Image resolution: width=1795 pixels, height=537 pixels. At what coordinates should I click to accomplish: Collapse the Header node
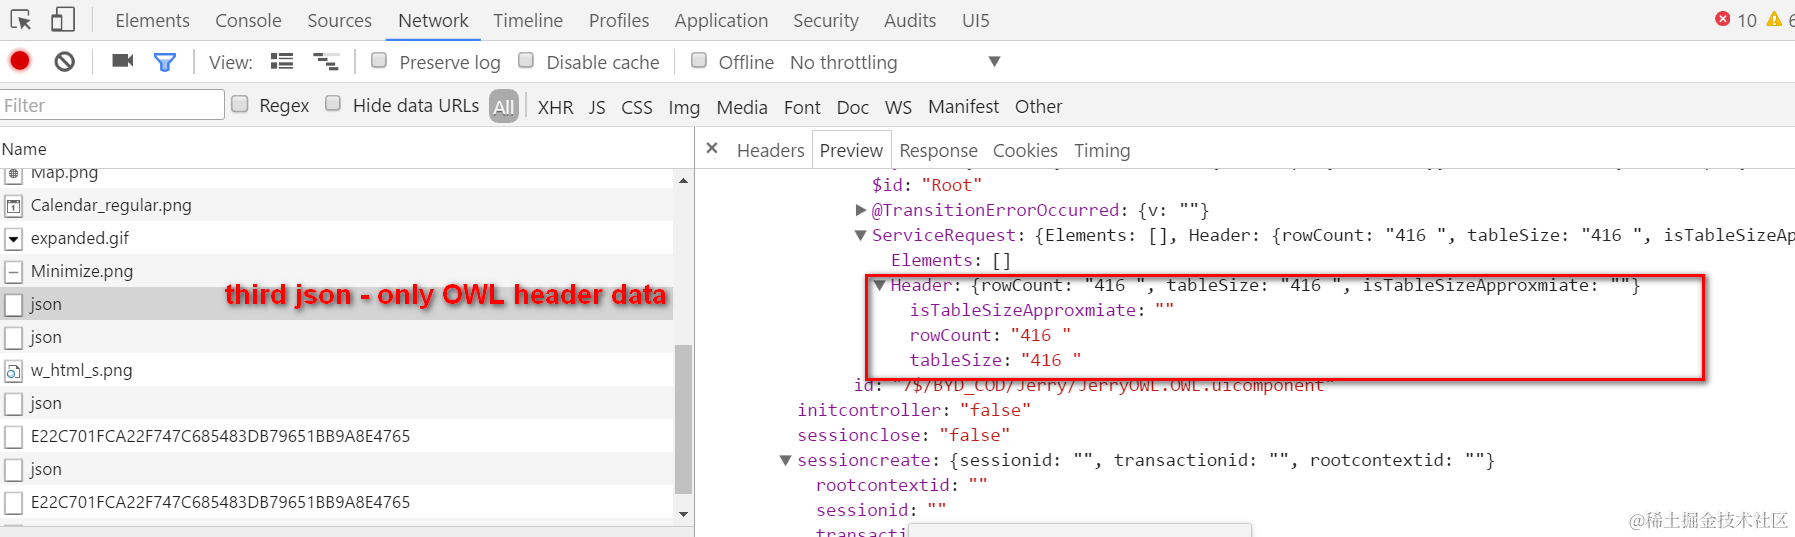(x=880, y=285)
